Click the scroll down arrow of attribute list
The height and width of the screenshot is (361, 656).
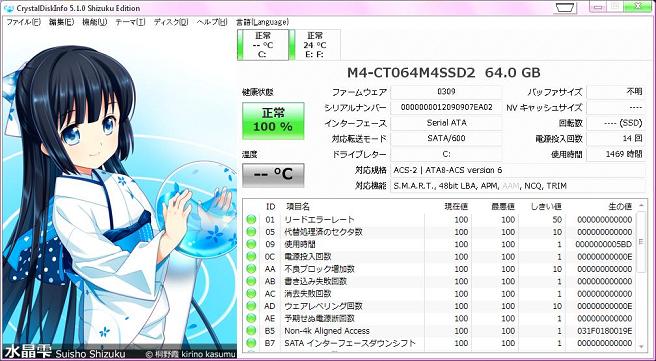(x=641, y=346)
